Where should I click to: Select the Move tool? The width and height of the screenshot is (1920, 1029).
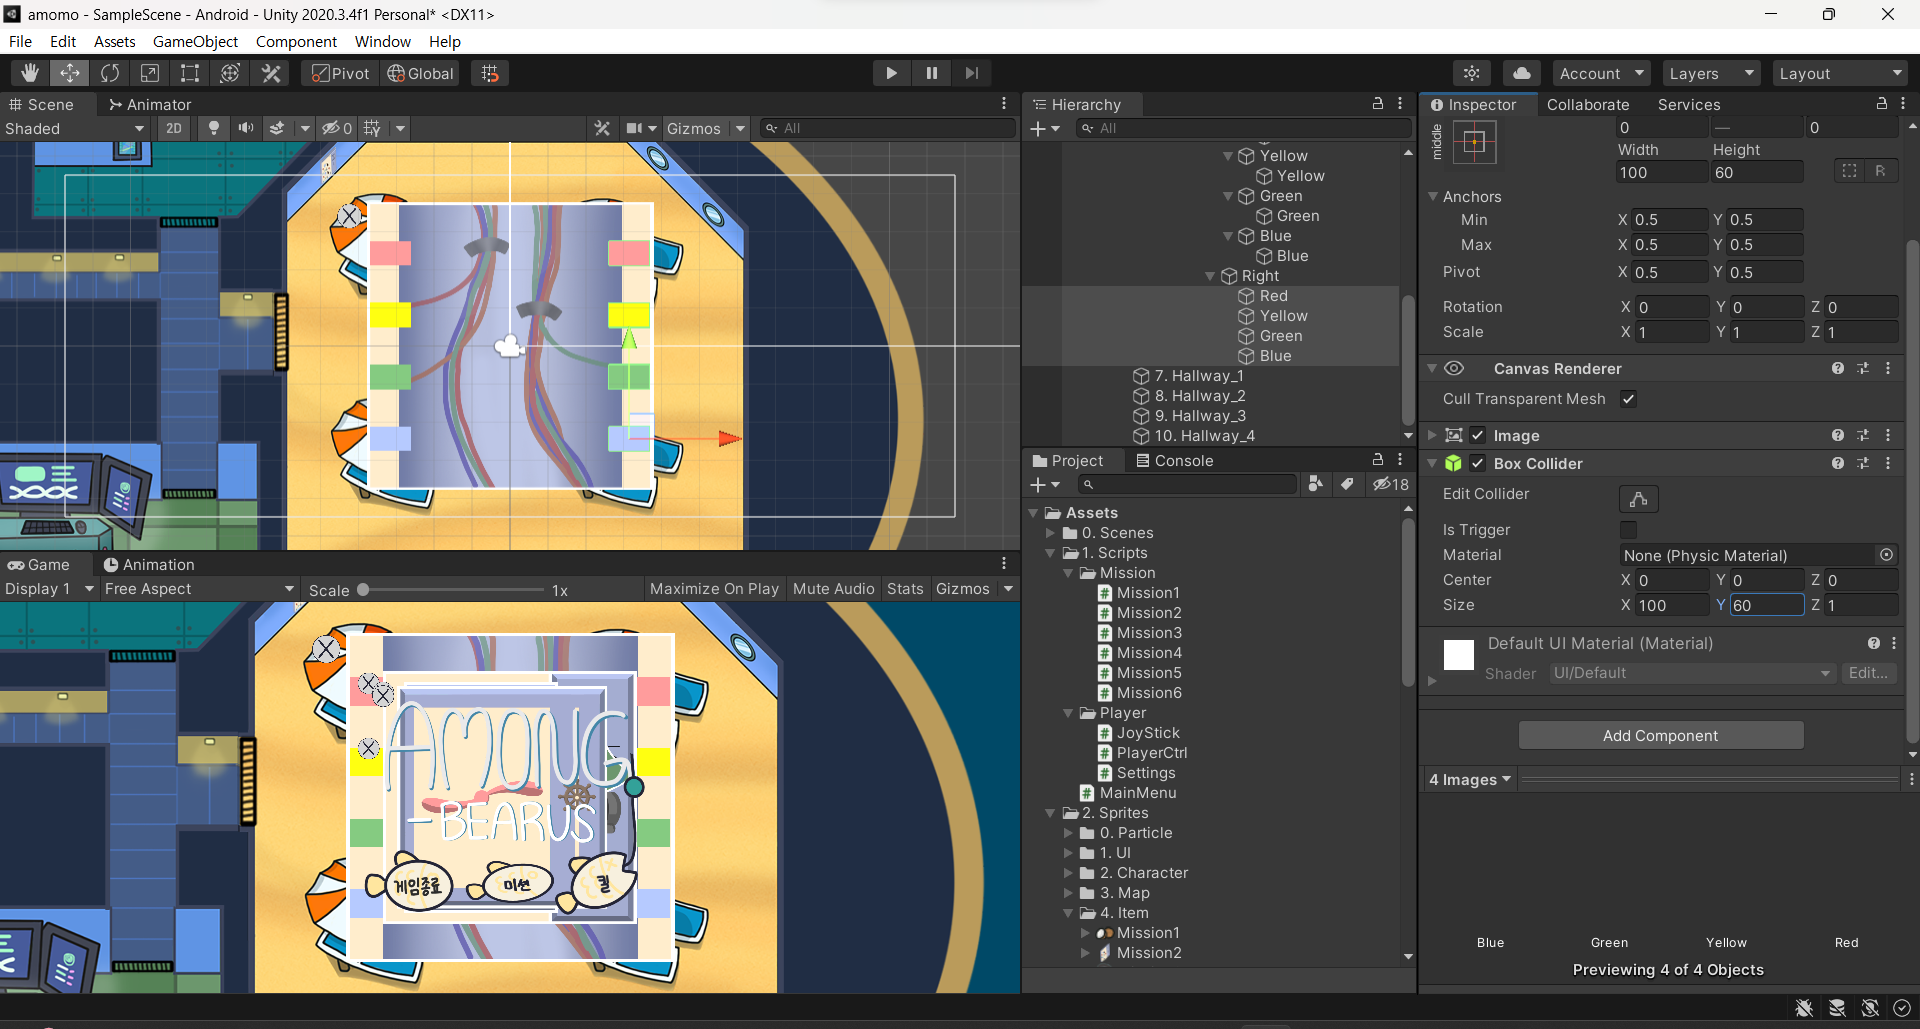tap(70, 73)
